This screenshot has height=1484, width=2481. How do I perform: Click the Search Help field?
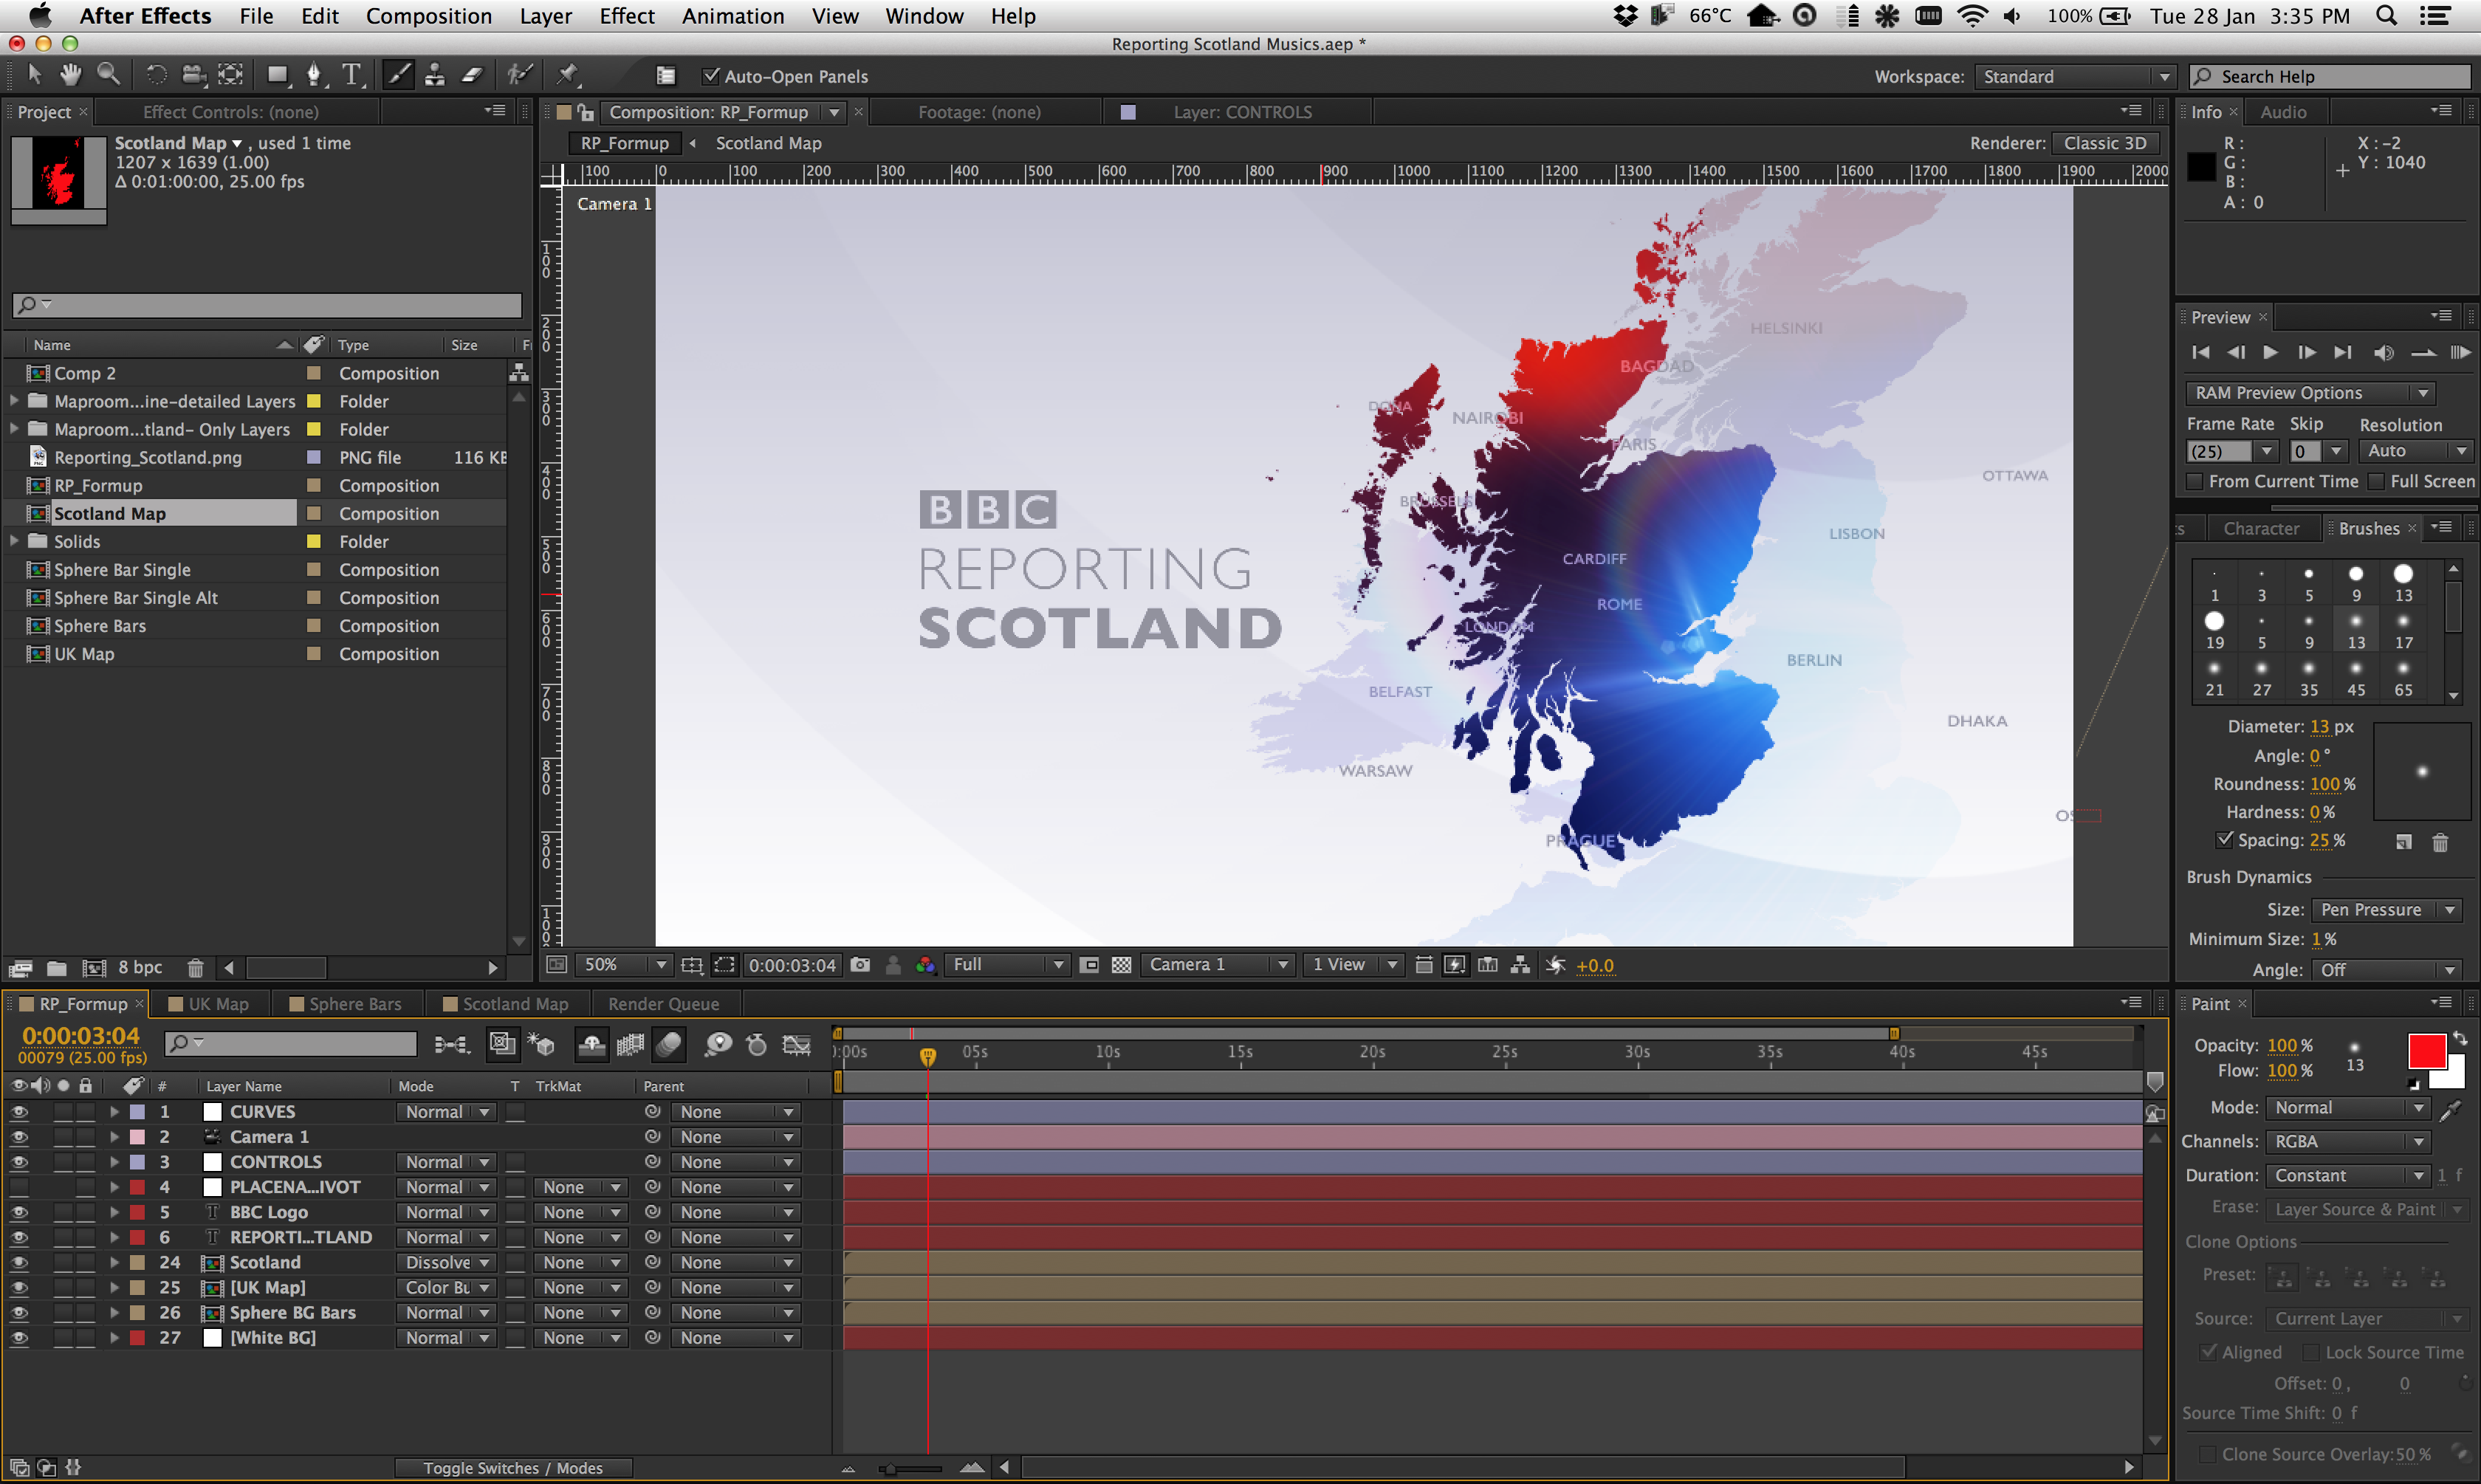click(x=2330, y=77)
